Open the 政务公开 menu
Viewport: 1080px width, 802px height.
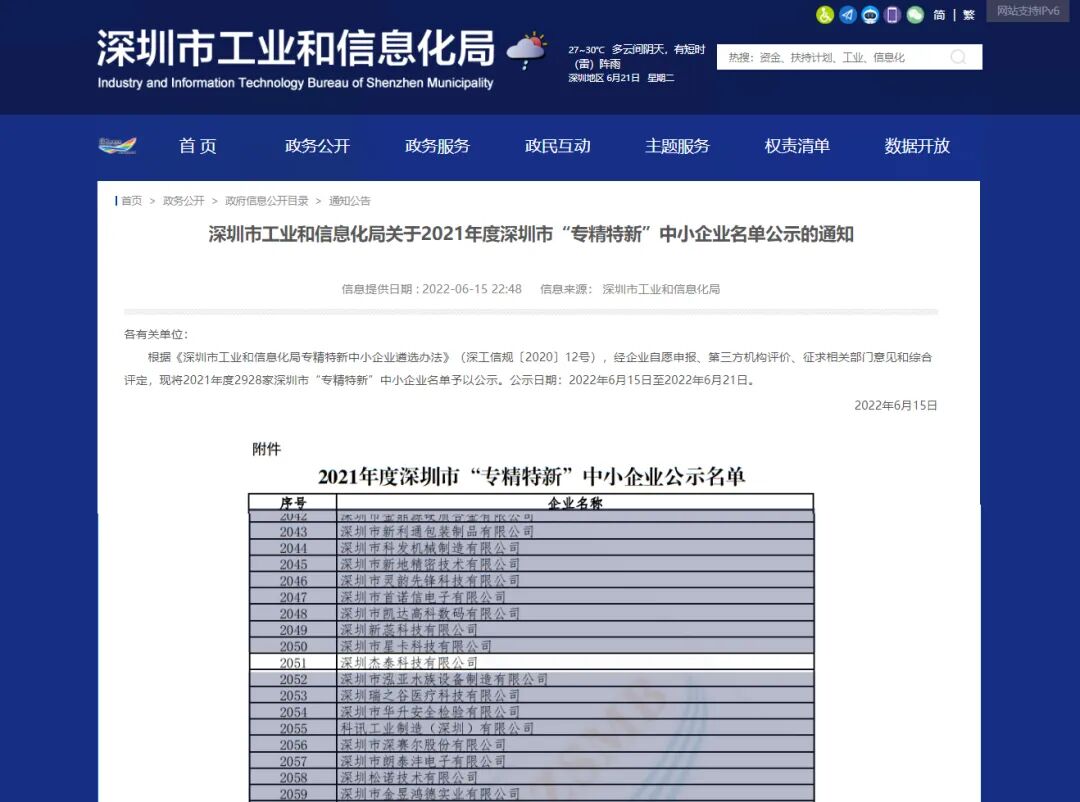[x=317, y=146]
